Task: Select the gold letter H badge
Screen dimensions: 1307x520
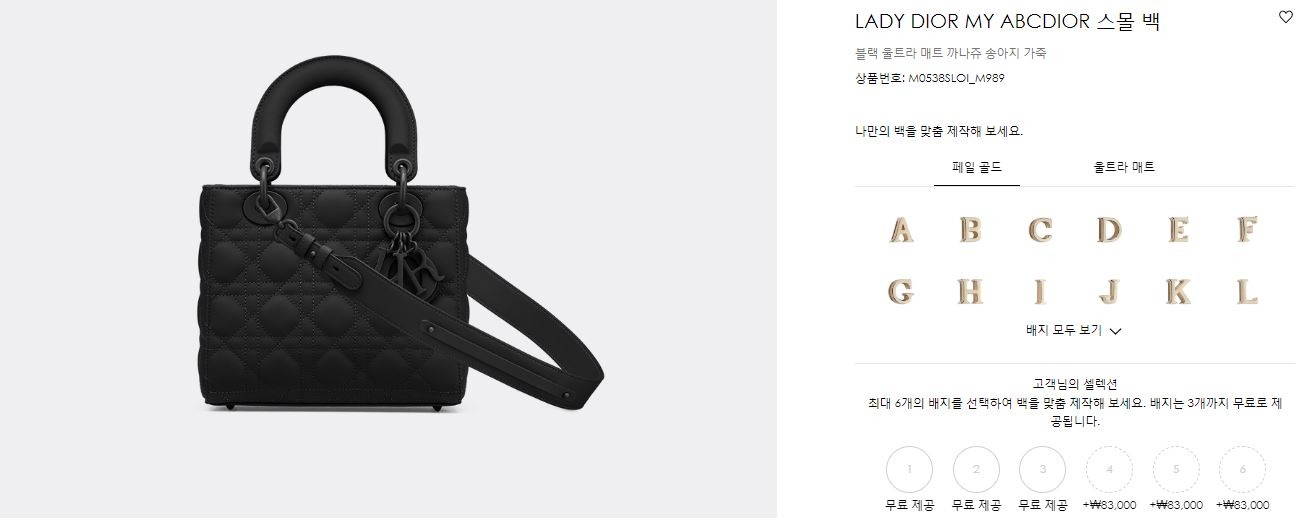Action: [x=970, y=292]
